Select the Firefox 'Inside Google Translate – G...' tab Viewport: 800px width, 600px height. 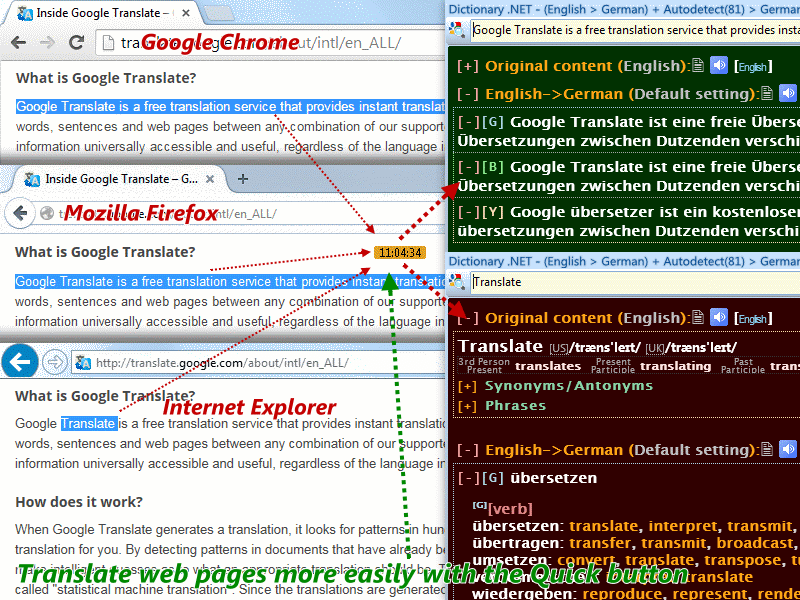120,179
